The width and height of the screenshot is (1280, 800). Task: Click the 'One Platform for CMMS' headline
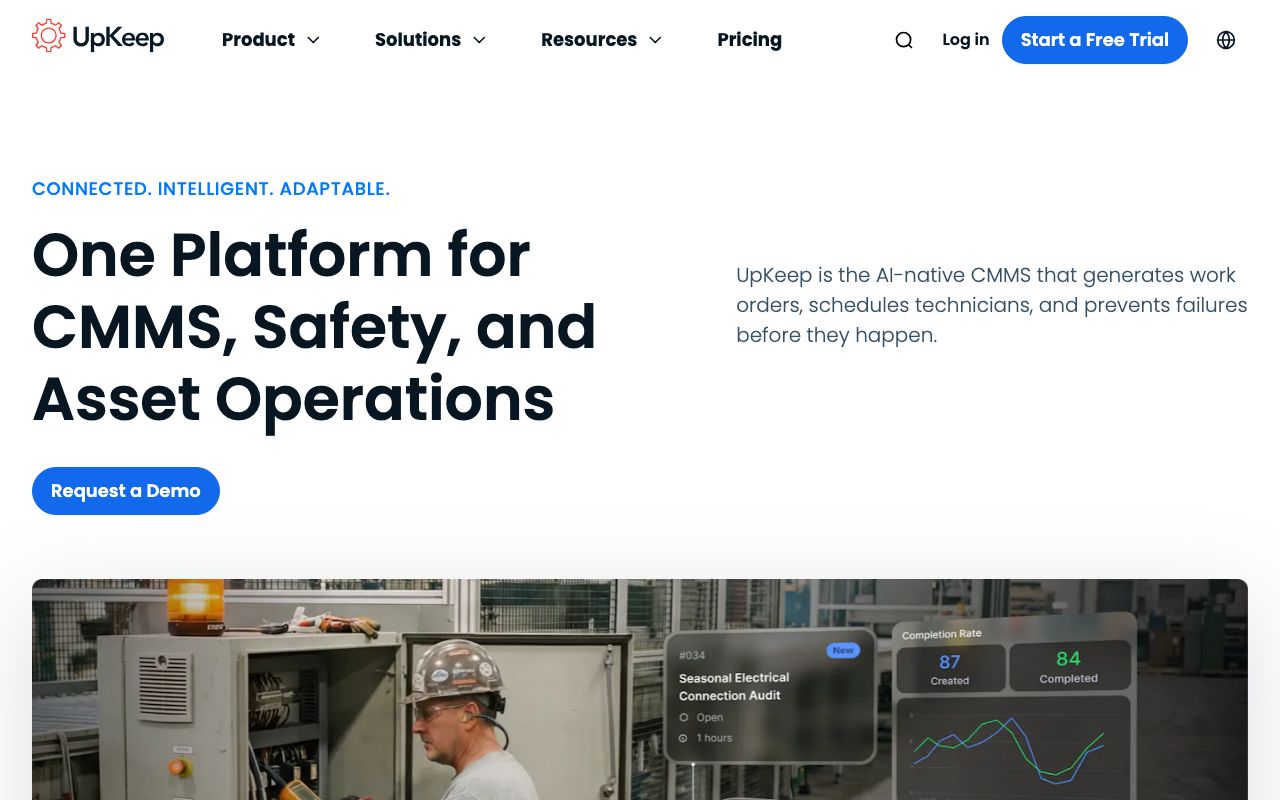pos(314,327)
